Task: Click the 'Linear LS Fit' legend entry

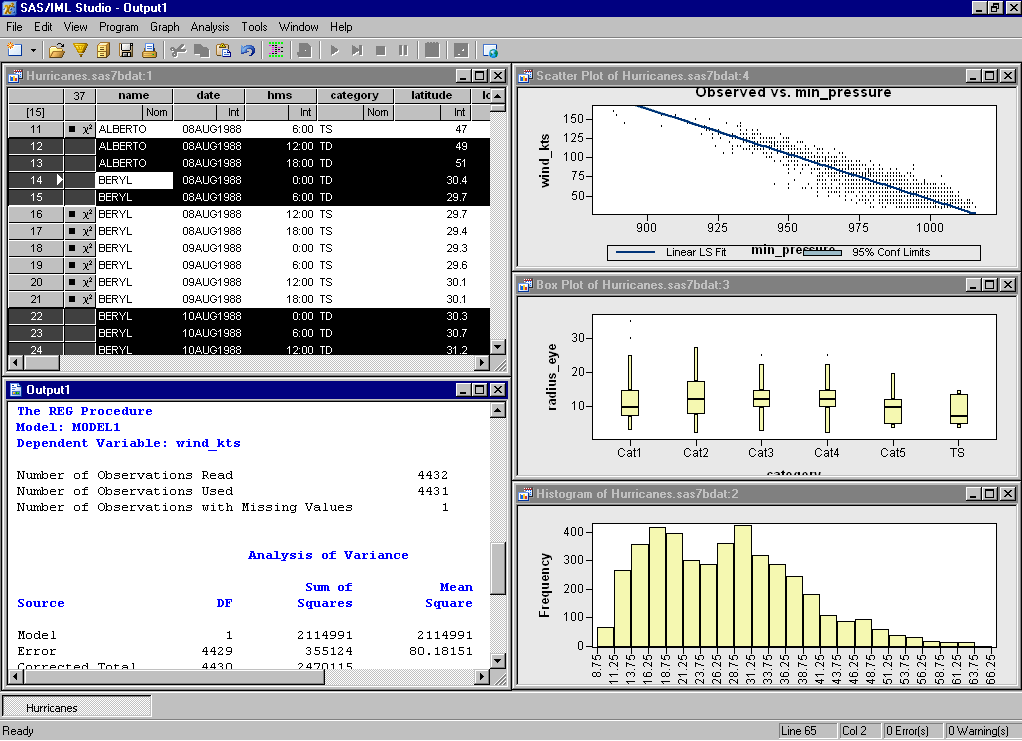Action: pos(671,252)
